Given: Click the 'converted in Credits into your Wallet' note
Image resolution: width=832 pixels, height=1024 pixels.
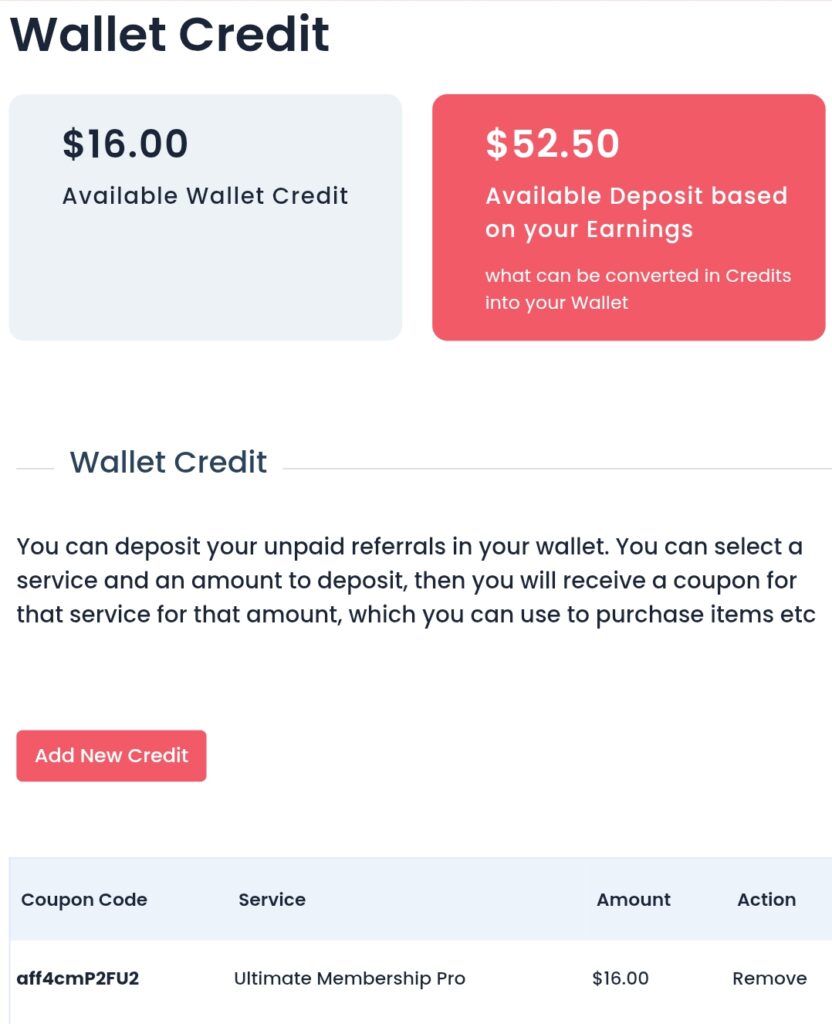Looking at the screenshot, I should point(638,289).
